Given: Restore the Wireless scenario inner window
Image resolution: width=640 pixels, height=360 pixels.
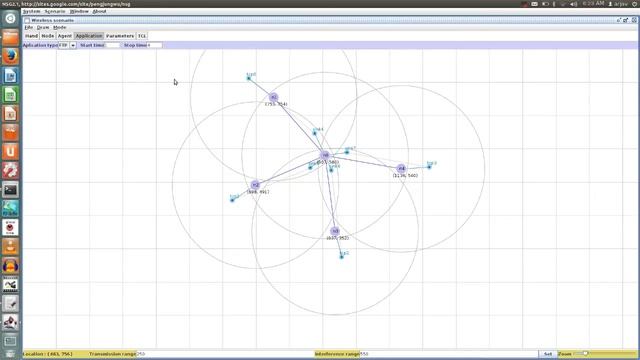Looking at the screenshot, I should 625,20.
